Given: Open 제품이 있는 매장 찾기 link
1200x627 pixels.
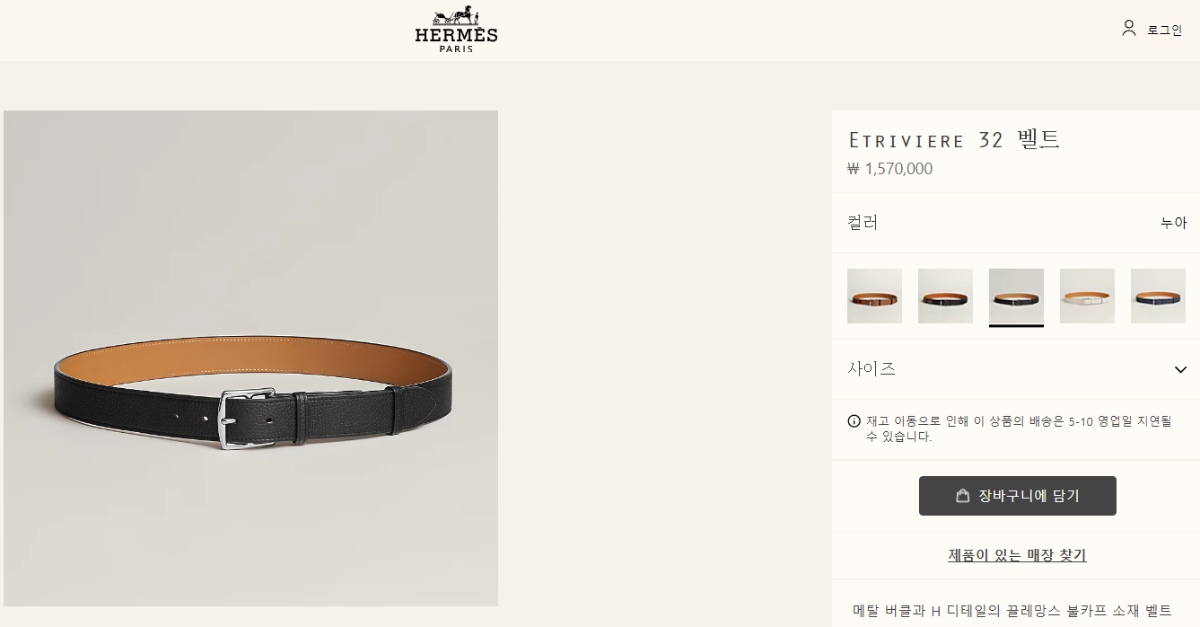Looking at the screenshot, I should coord(1017,555).
